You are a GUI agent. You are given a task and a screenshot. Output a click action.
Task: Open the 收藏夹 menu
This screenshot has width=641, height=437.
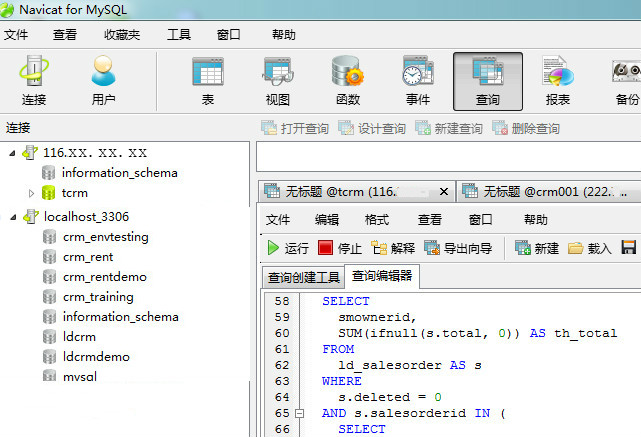122,35
